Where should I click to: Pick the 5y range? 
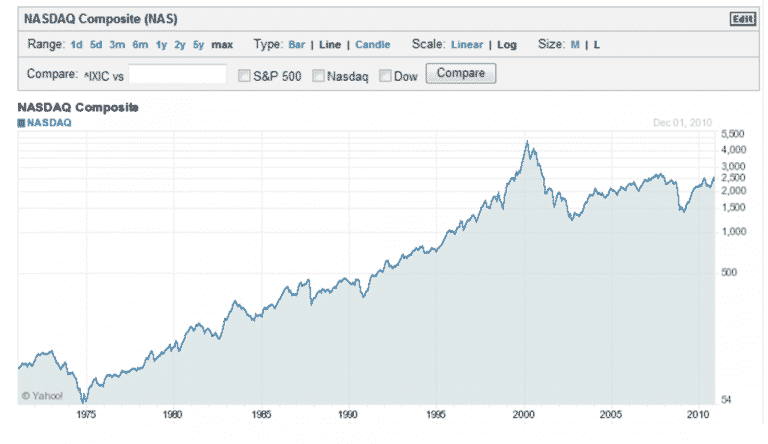point(198,45)
